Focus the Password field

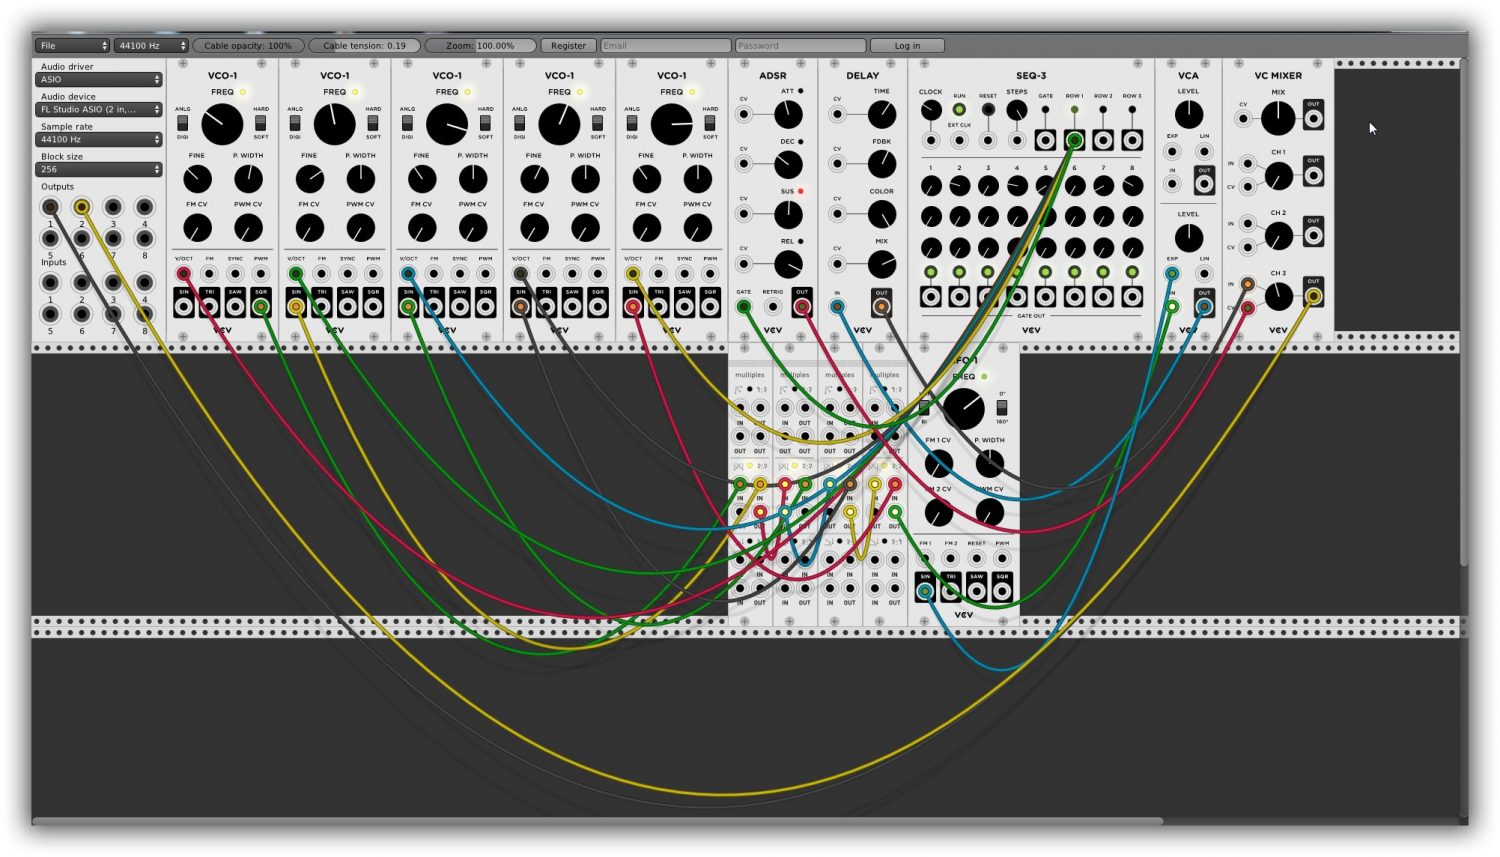pyautogui.click(x=800, y=46)
